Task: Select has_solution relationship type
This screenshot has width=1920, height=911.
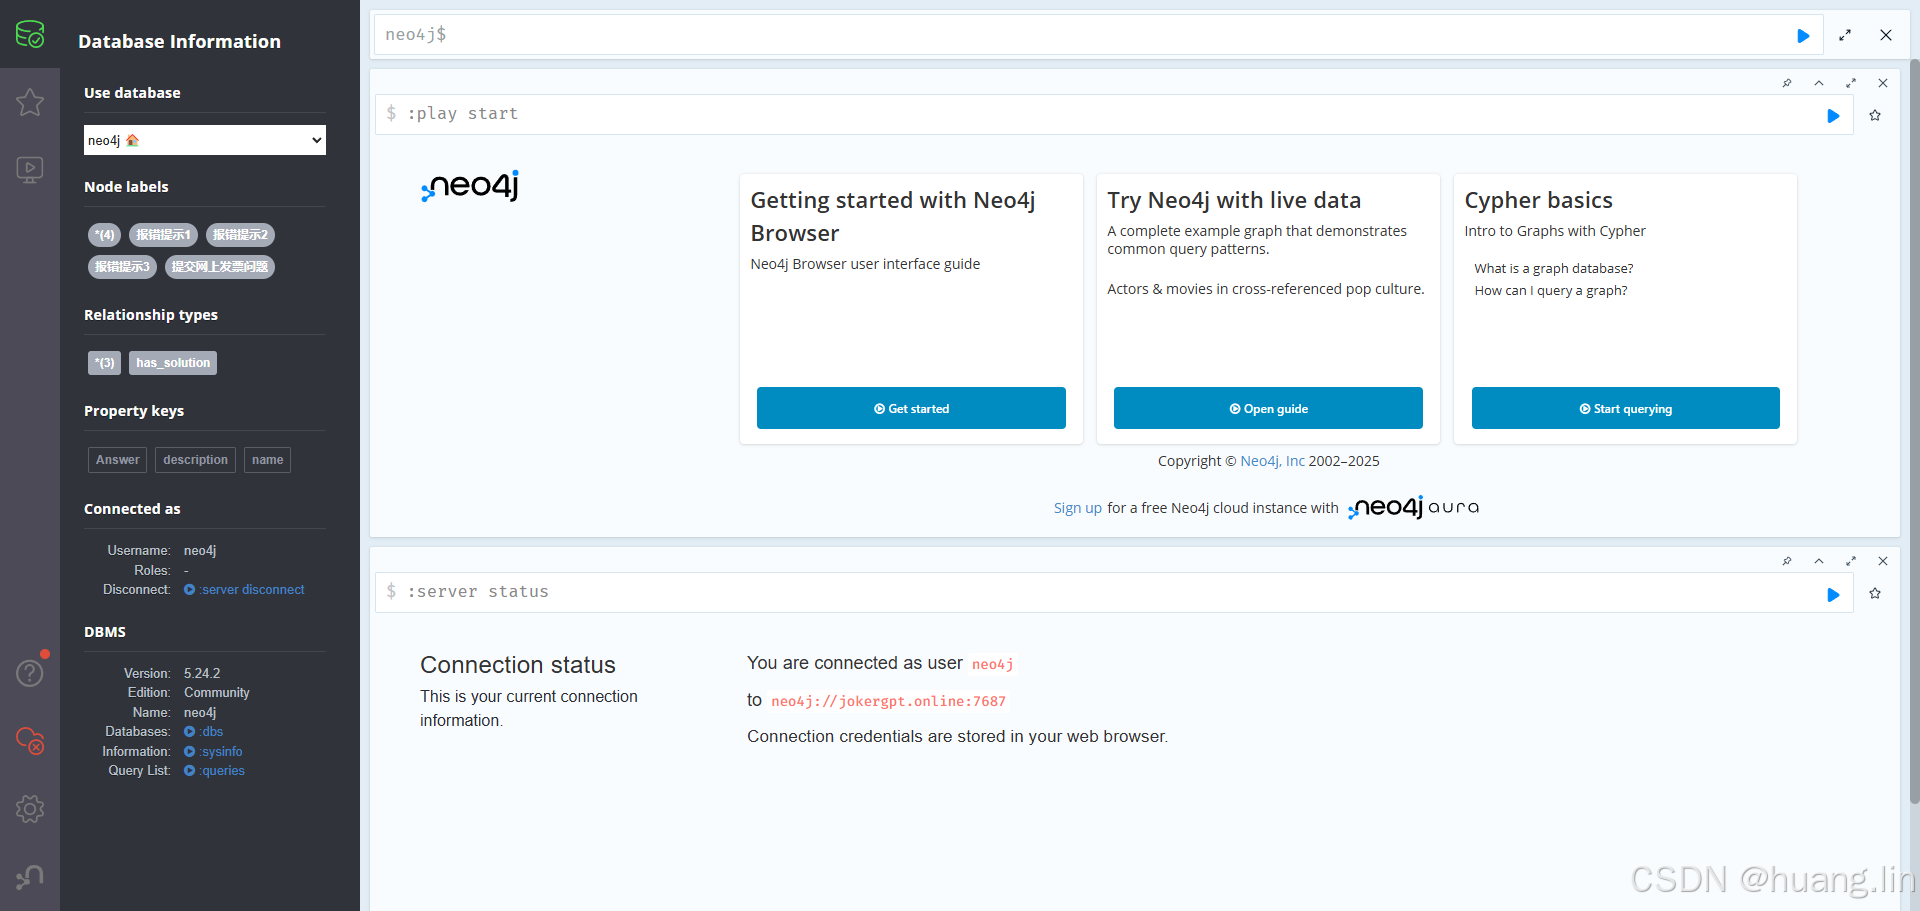Action: point(173,363)
